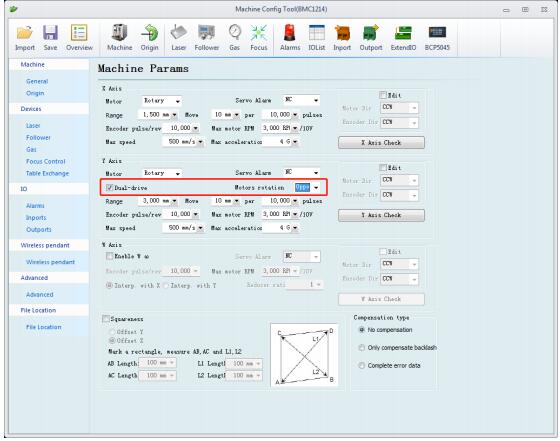Click the Y Axis Check button

pyautogui.click(x=381, y=215)
